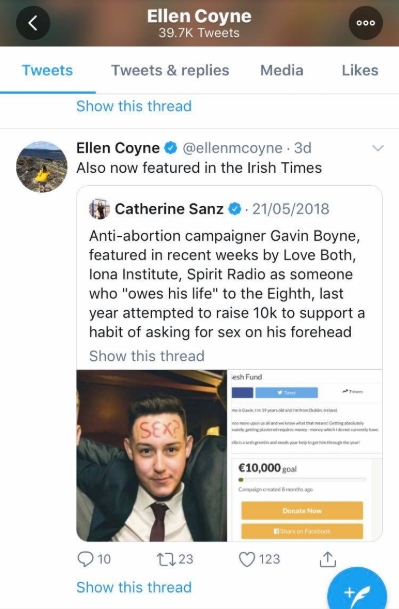This screenshot has width=399, height=609.
Task: Tap the back arrow button
Action: click(x=33, y=23)
